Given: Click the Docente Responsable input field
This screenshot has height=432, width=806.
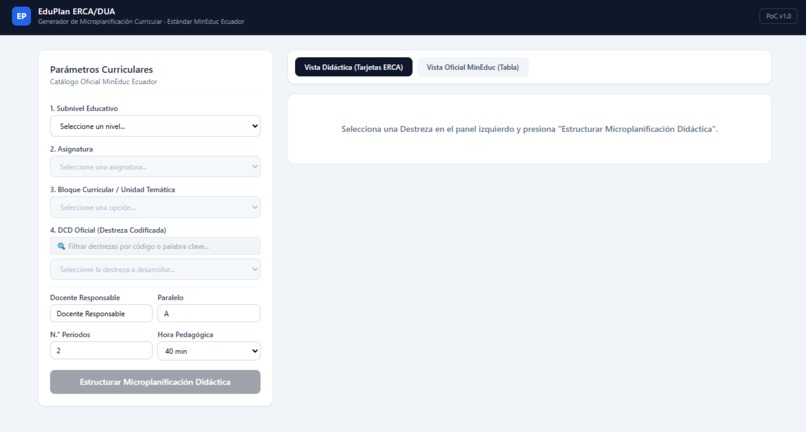Looking at the screenshot, I should (x=101, y=314).
